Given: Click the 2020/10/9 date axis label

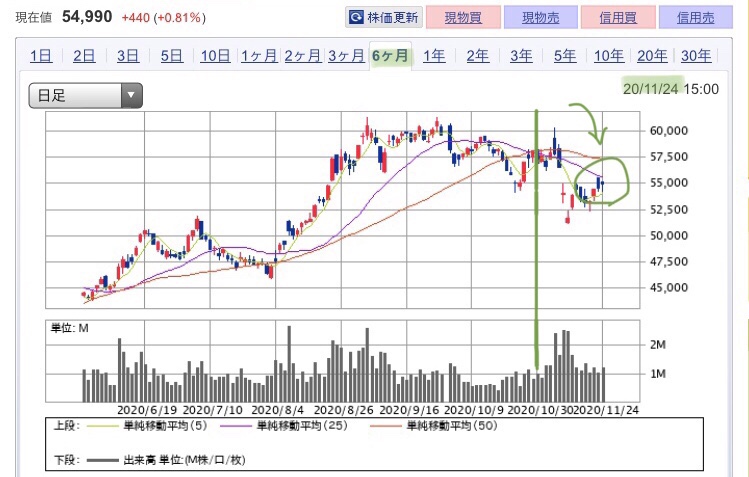Looking at the screenshot, I should coord(473,410).
